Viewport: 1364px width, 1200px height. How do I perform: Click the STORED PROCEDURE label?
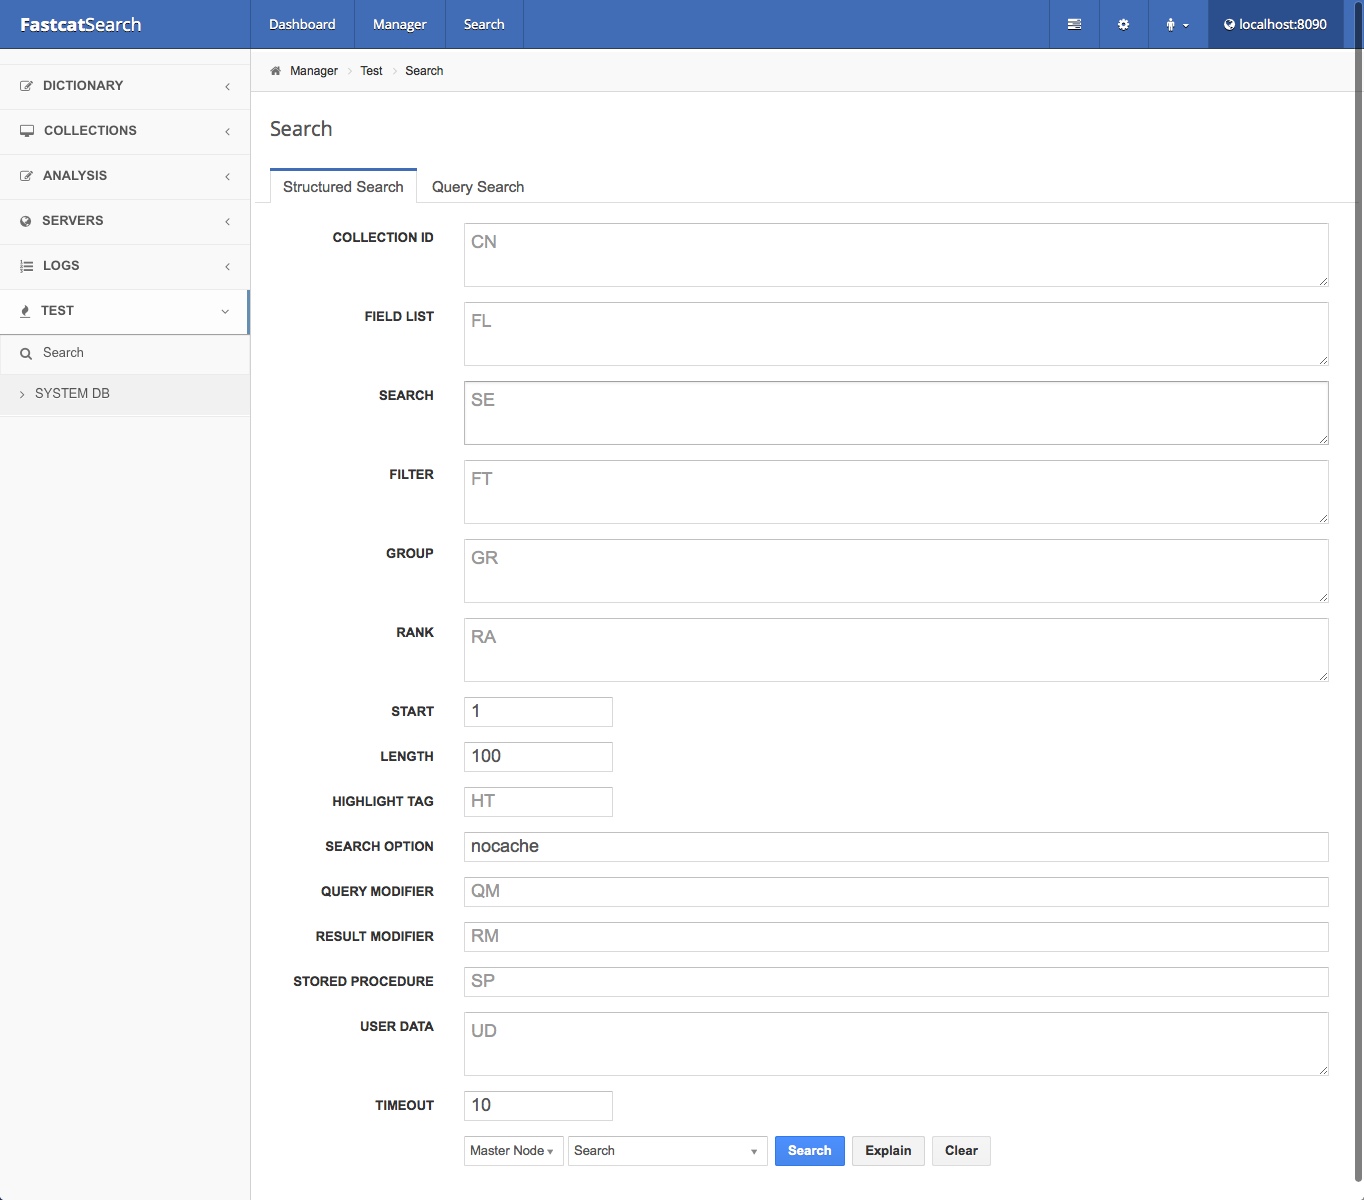363,982
